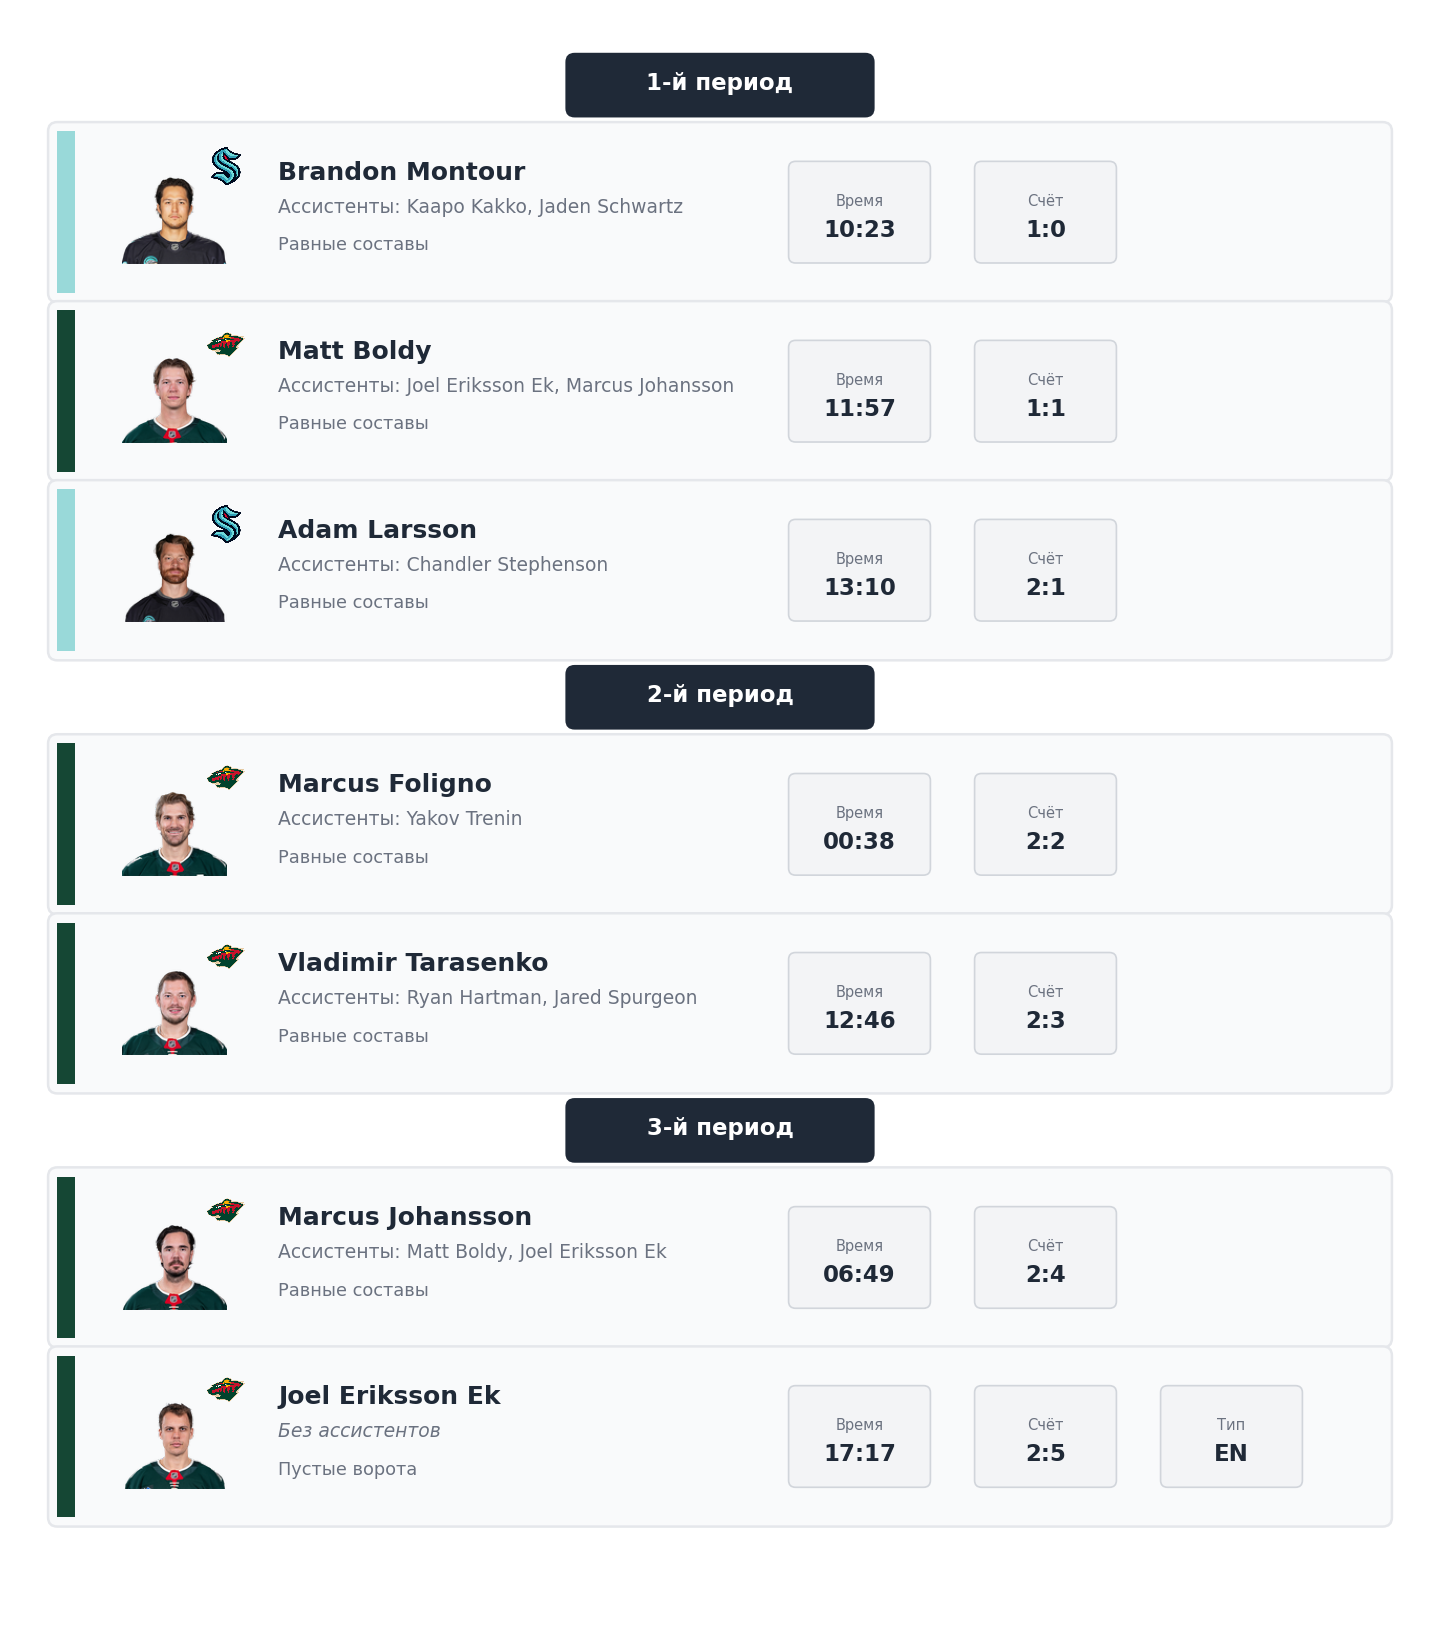Click light teal team bar on Larsson's row
The image size is (1440, 1638).
[66, 570]
